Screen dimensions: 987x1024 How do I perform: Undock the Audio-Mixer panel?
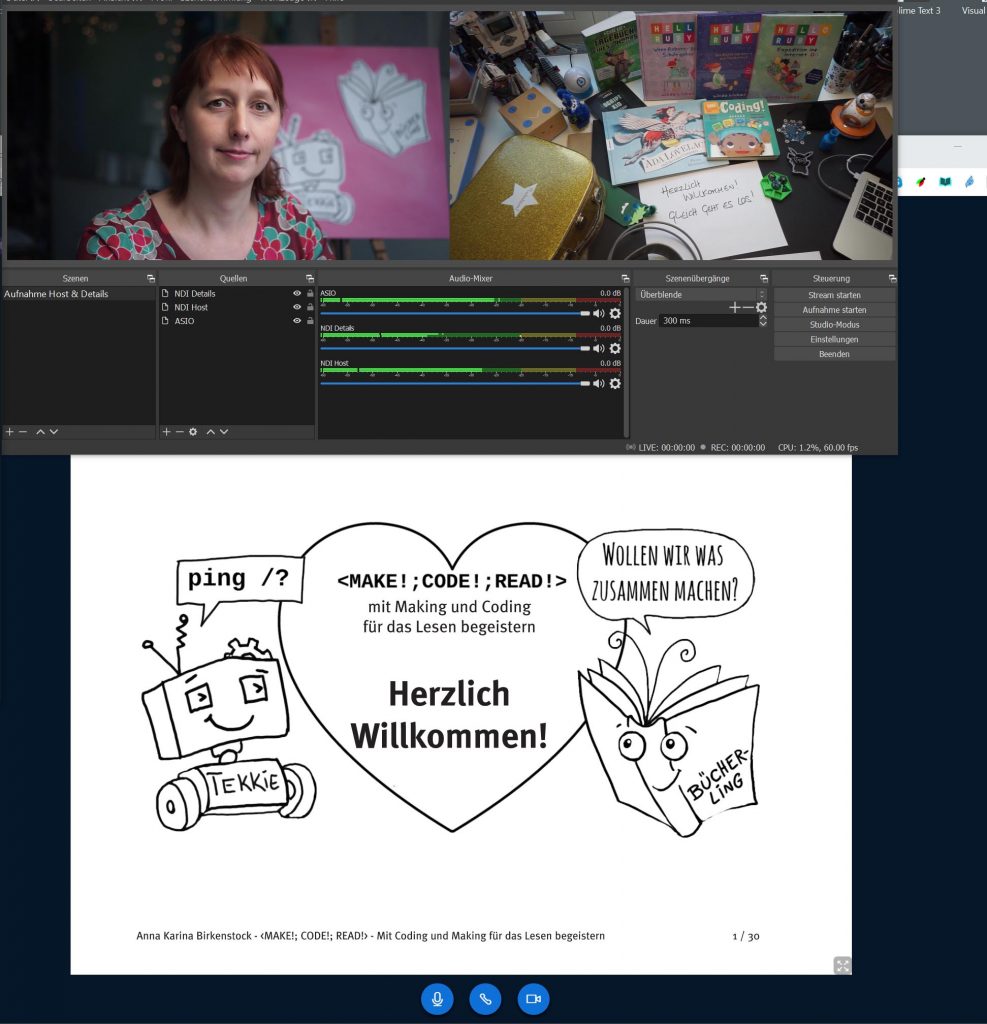coord(625,279)
